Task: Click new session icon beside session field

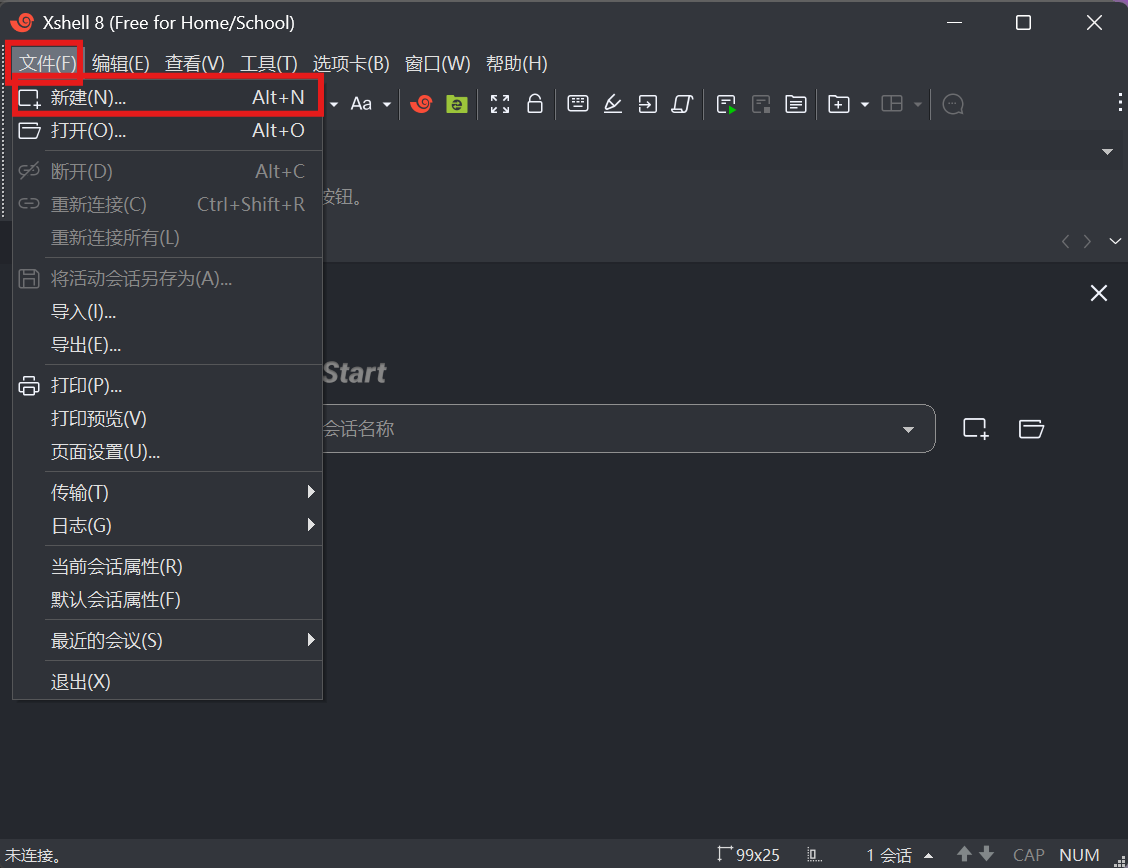Action: pos(976,429)
